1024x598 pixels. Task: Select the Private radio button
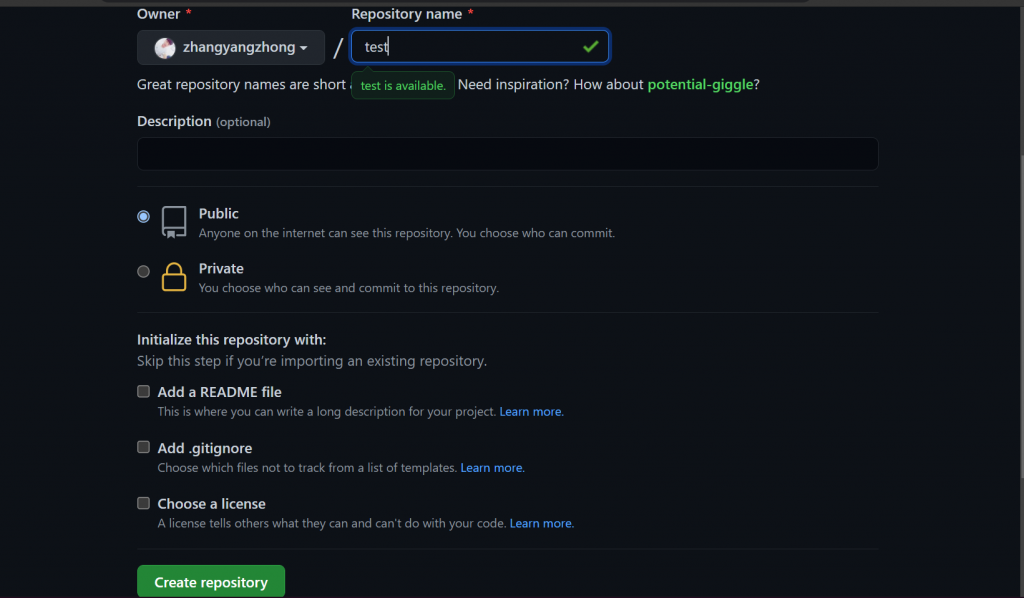pyautogui.click(x=144, y=271)
